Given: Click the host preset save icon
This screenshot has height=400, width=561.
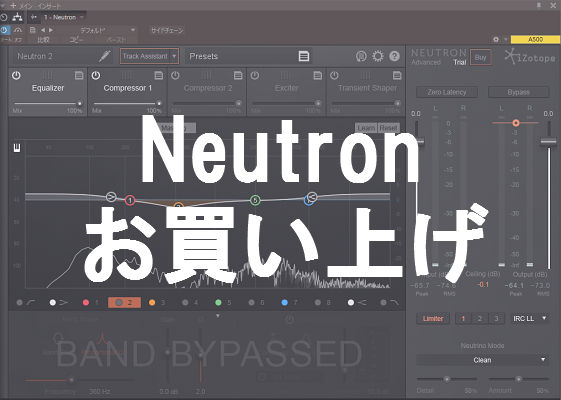Looking at the screenshot, I should point(33,30).
